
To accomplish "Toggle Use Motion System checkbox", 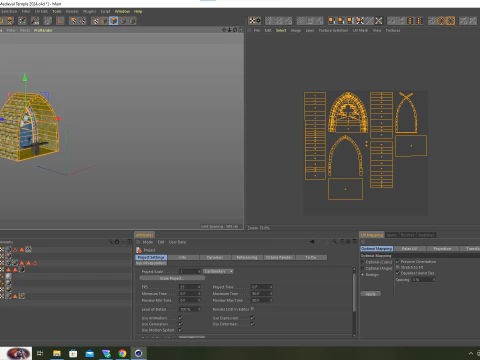I will click(180, 330).
